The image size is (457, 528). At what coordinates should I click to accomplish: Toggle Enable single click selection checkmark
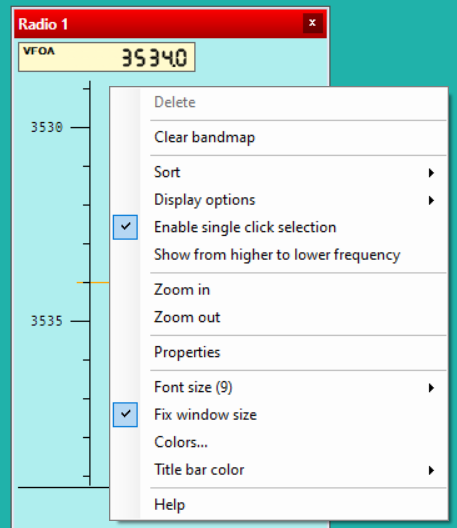click(x=125, y=227)
